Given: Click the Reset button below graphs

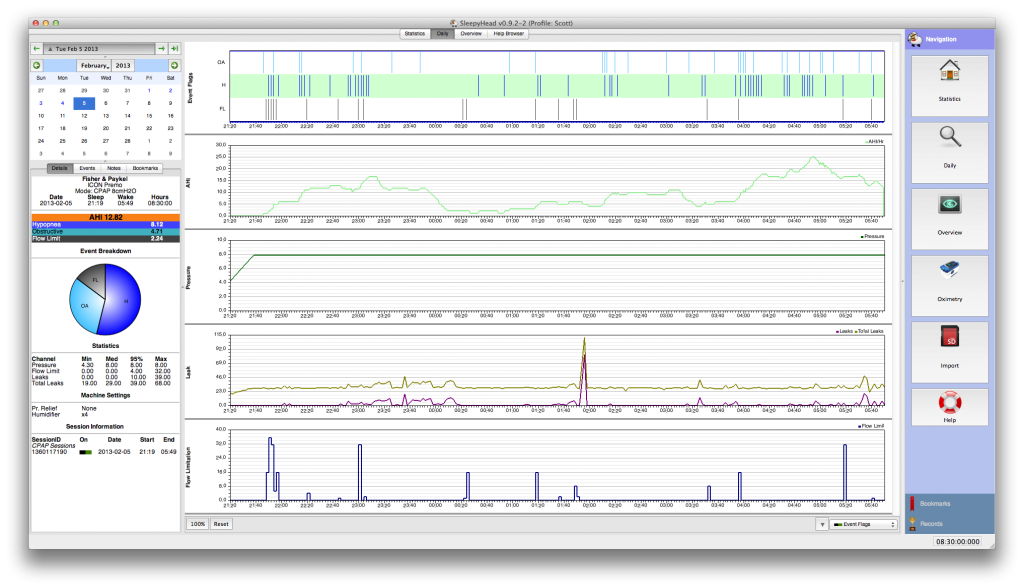Looking at the screenshot, I should 221,524.
